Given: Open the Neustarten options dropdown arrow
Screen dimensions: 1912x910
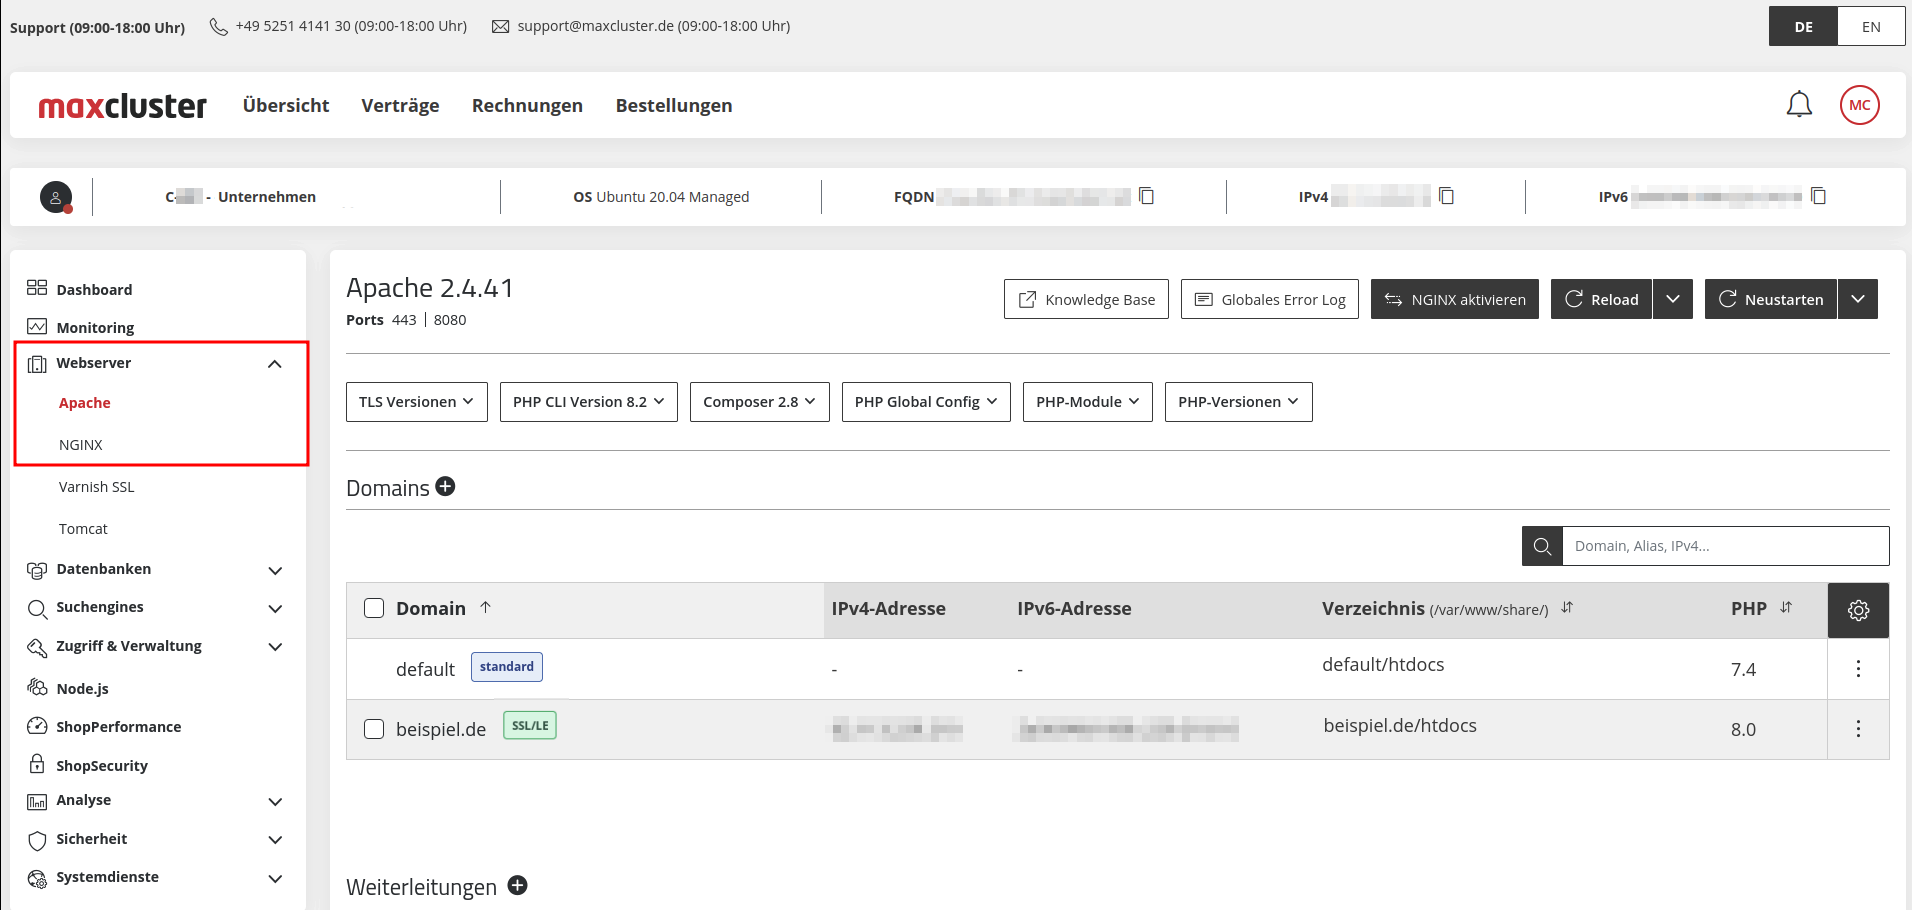Looking at the screenshot, I should pos(1858,299).
